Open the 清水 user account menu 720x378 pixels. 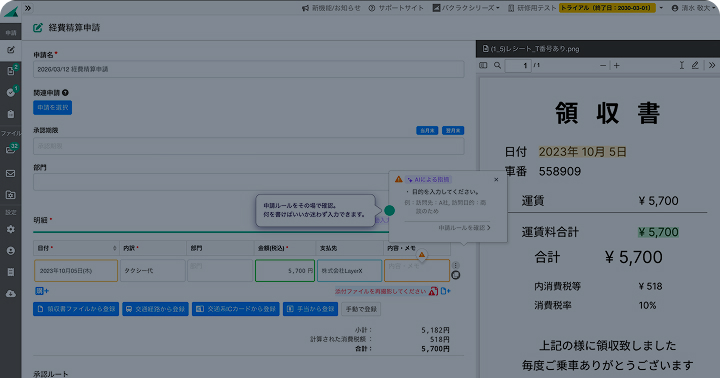pyautogui.click(x=694, y=8)
